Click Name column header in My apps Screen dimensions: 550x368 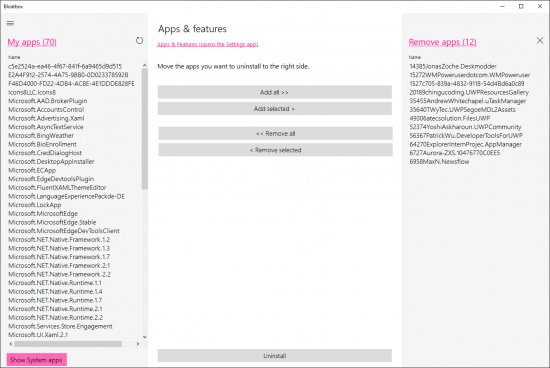[14, 57]
